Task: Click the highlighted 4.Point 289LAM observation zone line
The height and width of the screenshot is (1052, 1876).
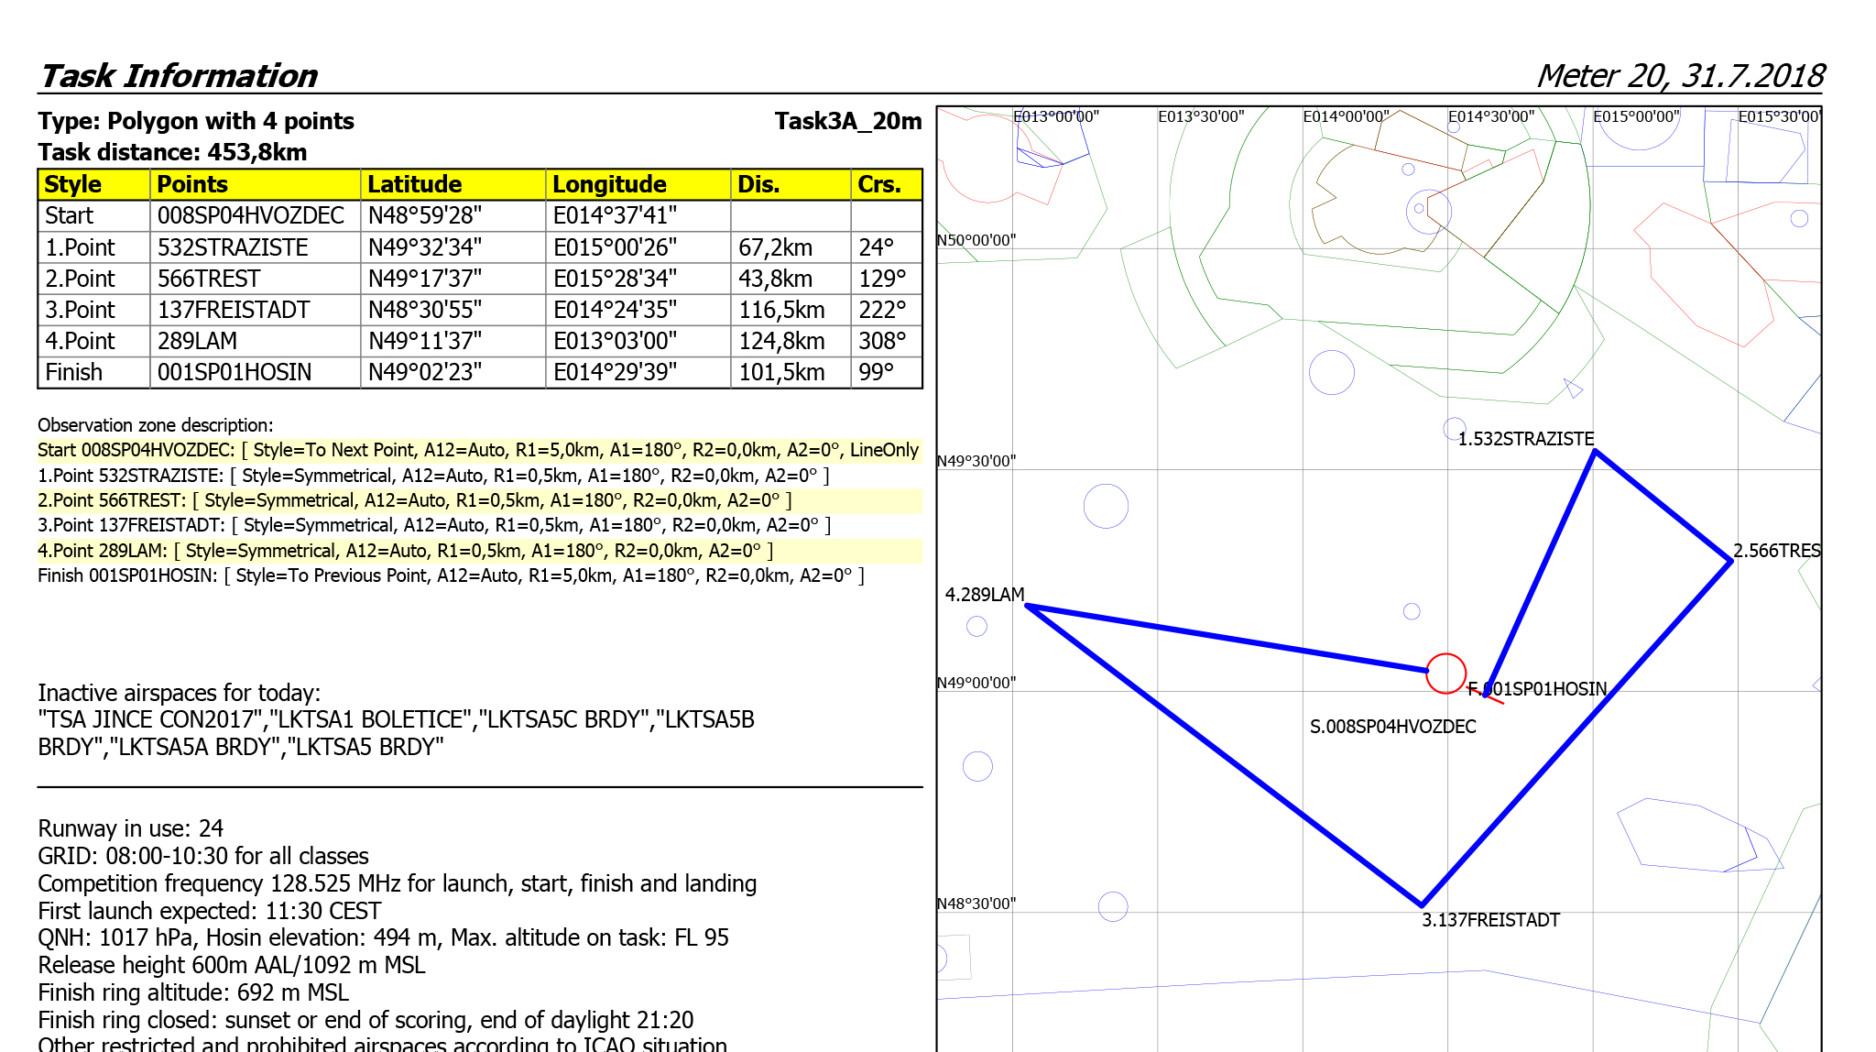Action: [405, 551]
